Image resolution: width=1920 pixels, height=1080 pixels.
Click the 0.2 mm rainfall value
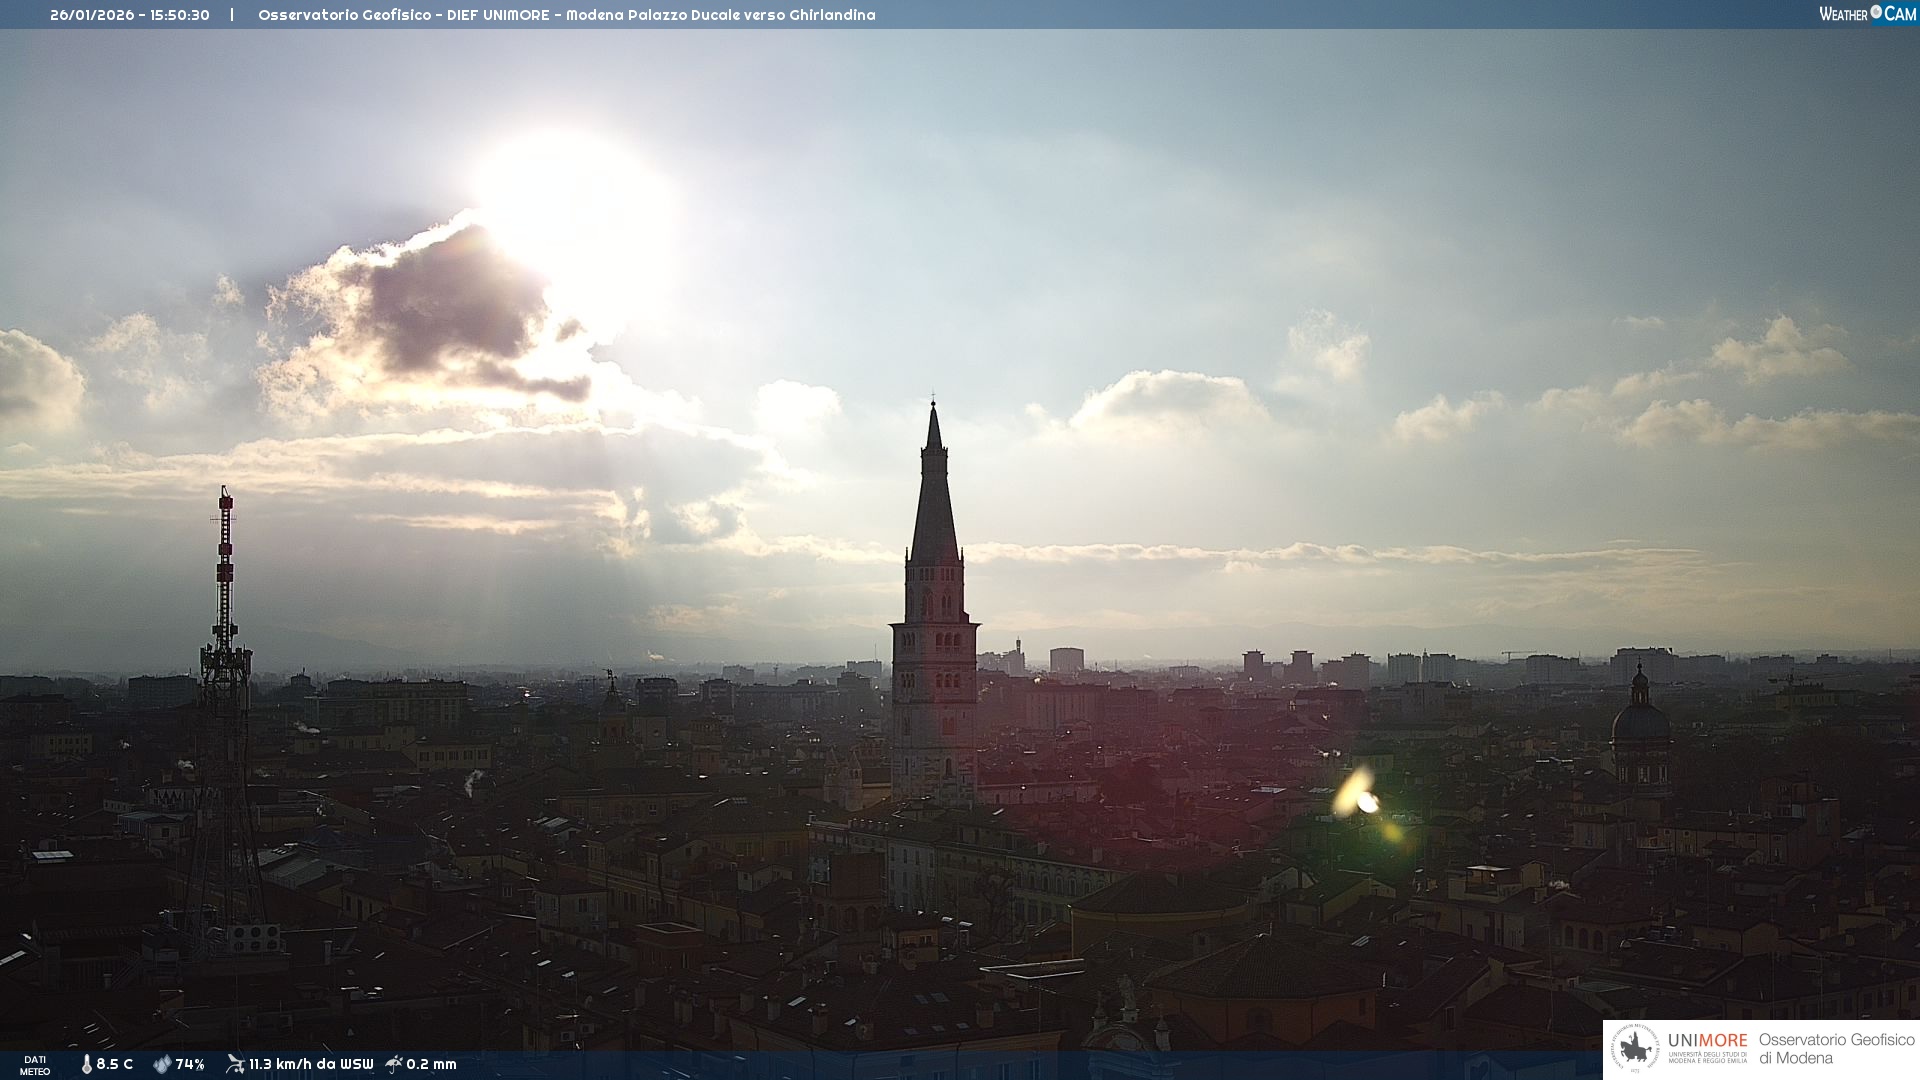pos(431,1064)
